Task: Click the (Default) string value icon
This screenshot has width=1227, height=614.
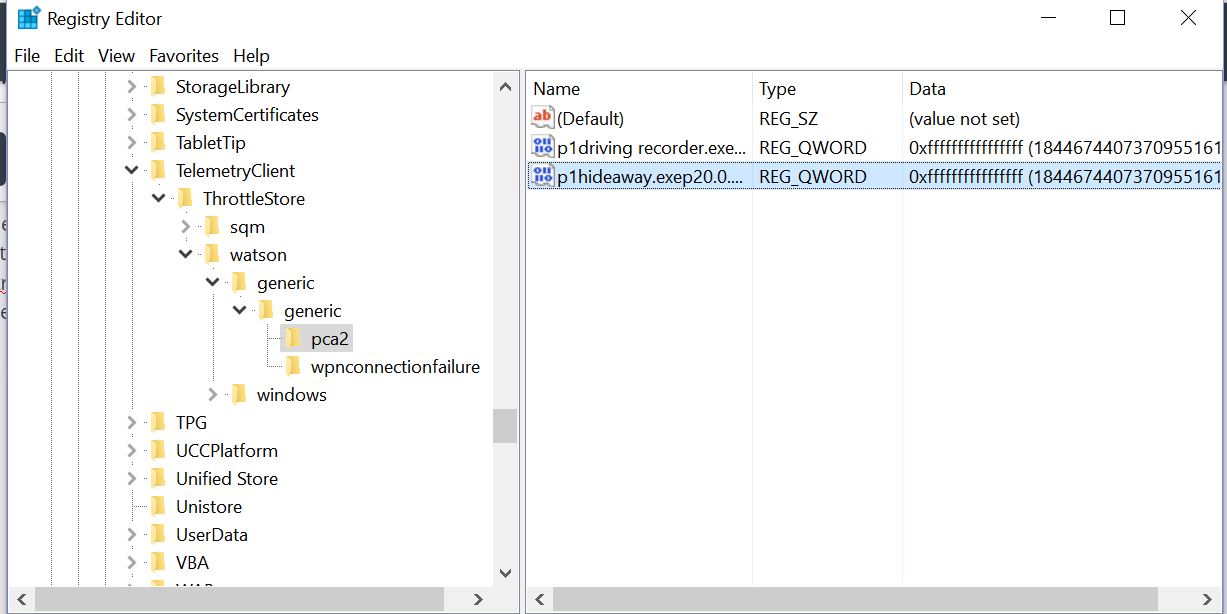Action: click(x=543, y=118)
